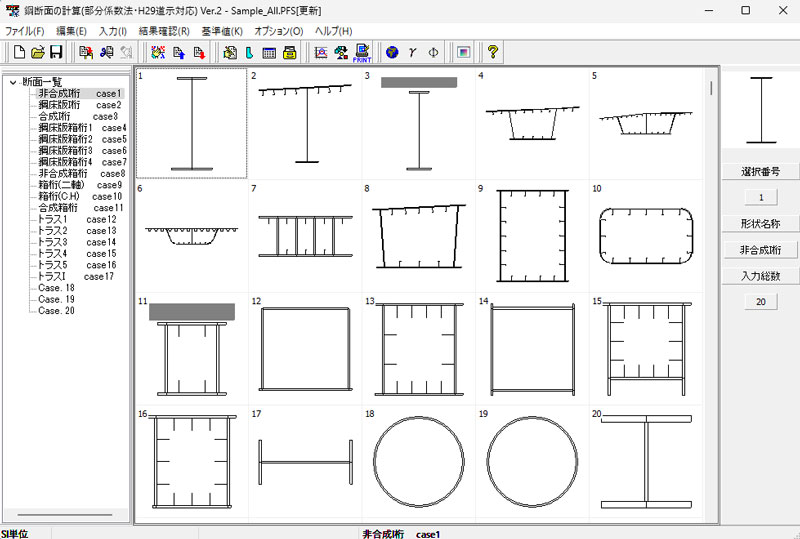
Task: Select 鋼床版箱桁2 case5 in tree
Action: (x=82, y=139)
